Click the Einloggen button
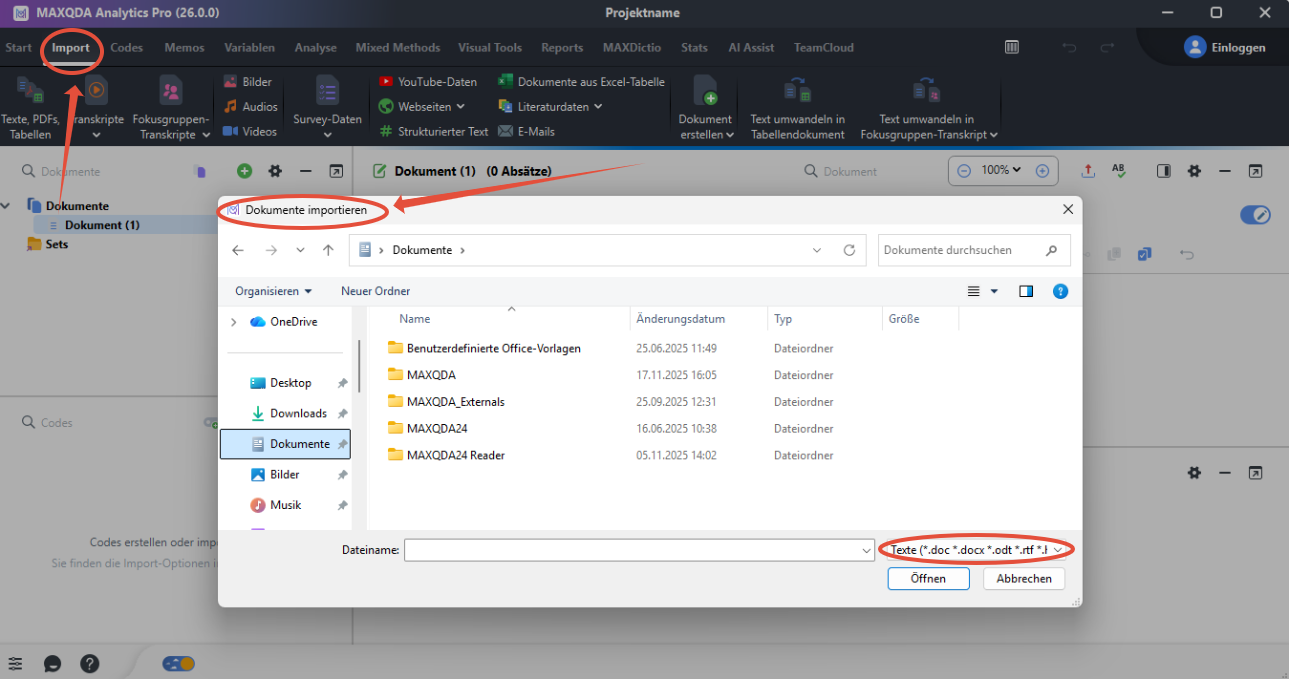Viewport: 1289px width, 679px height. pos(1225,47)
